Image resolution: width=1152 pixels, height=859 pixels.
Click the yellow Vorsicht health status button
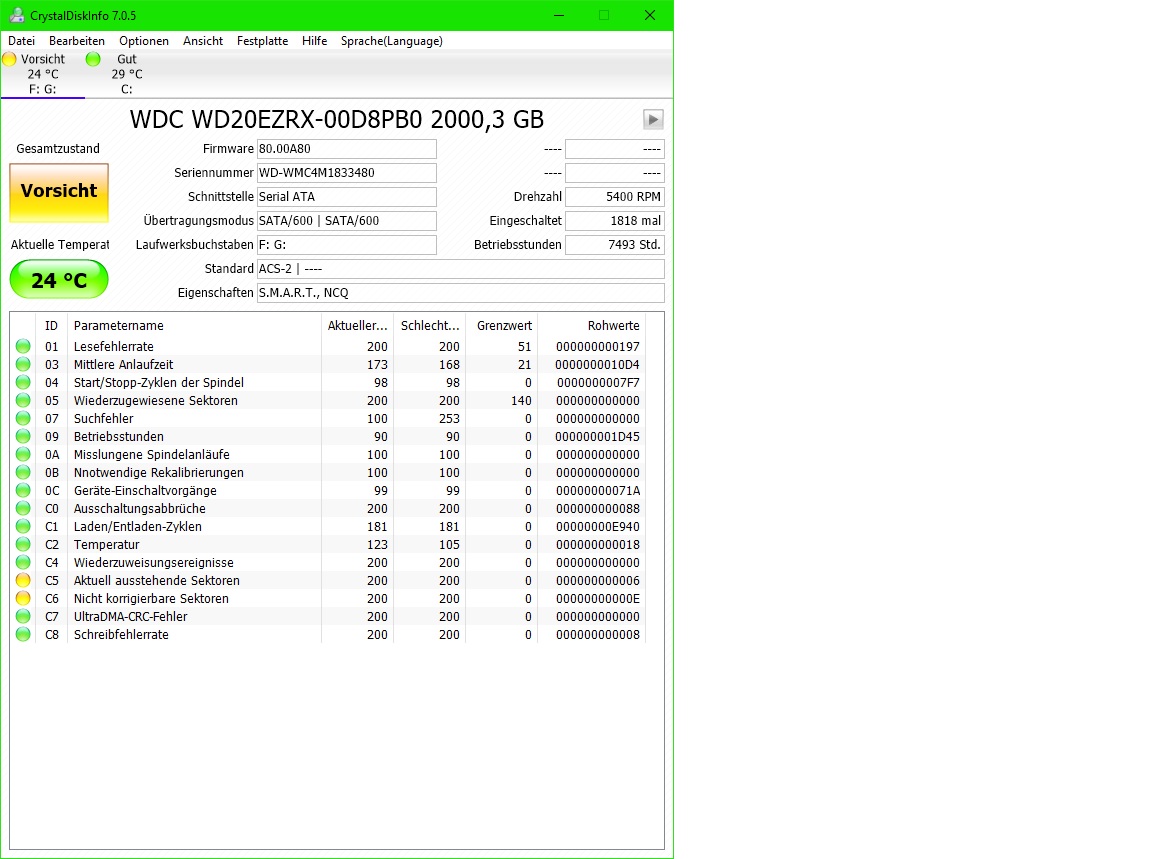coord(59,193)
